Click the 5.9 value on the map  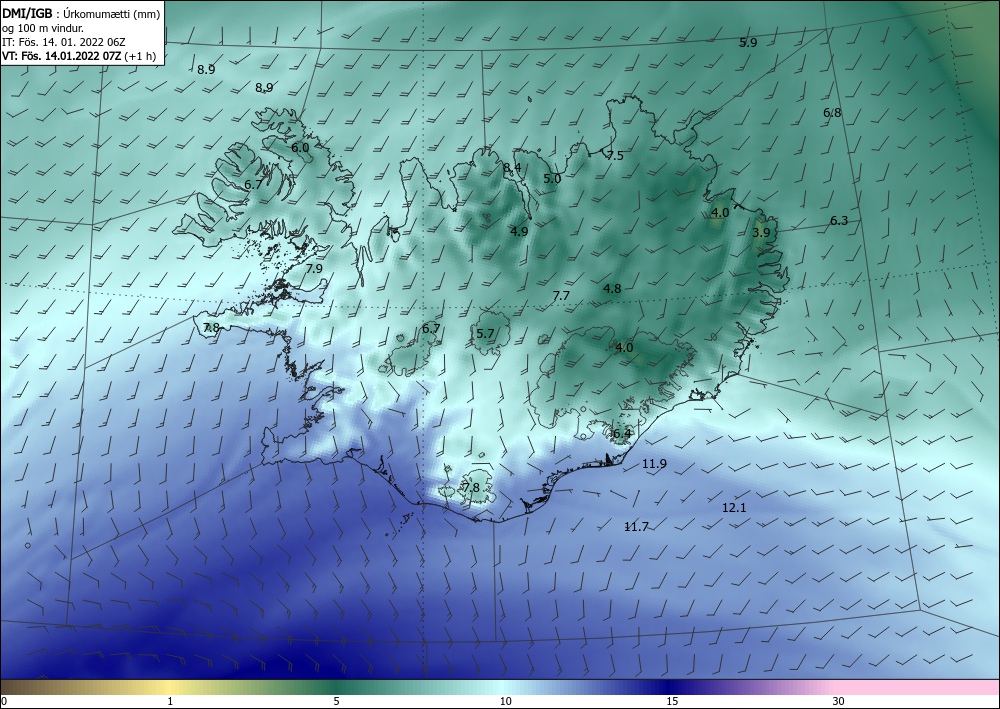(748, 43)
